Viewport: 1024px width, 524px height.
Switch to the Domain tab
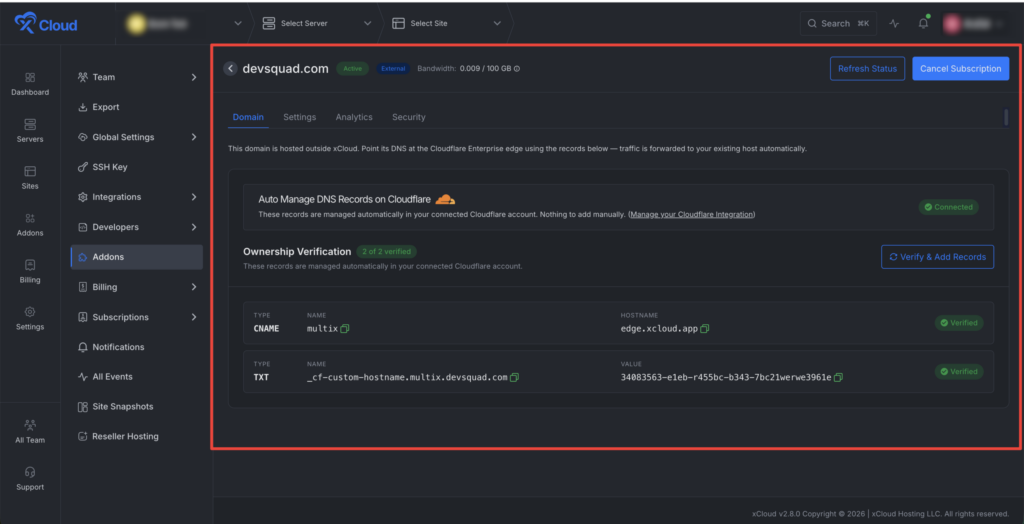point(248,117)
